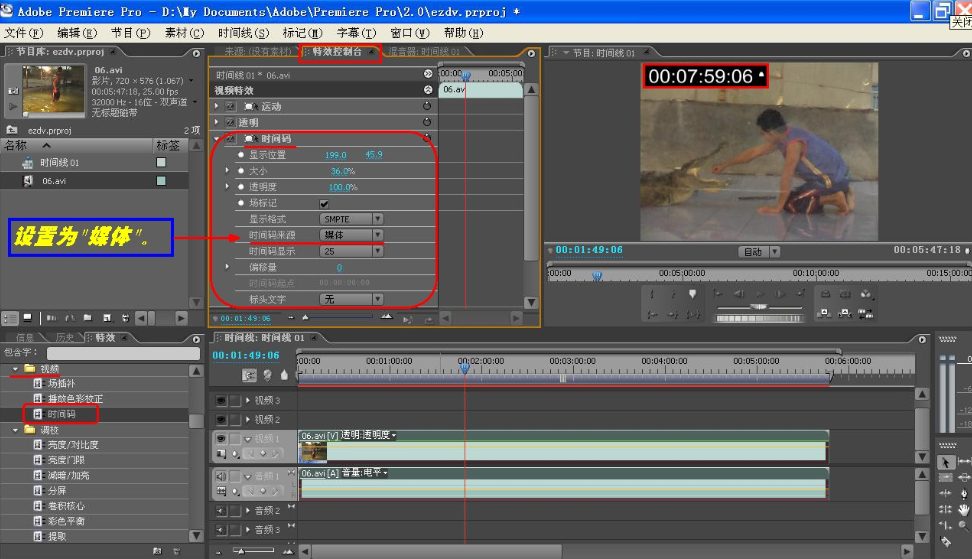972x559 pixels.
Task: Set unnumbered marker in timeline panel
Action: point(284,375)
